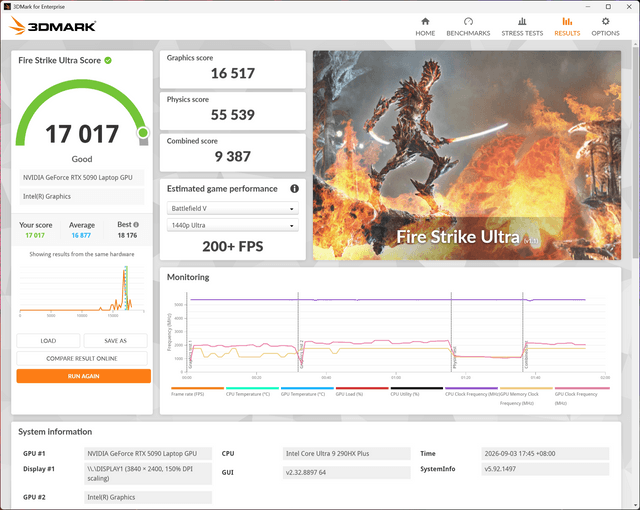Click the Time value 2026-09-03 17:45
The image size is (640, 510).
545,454
